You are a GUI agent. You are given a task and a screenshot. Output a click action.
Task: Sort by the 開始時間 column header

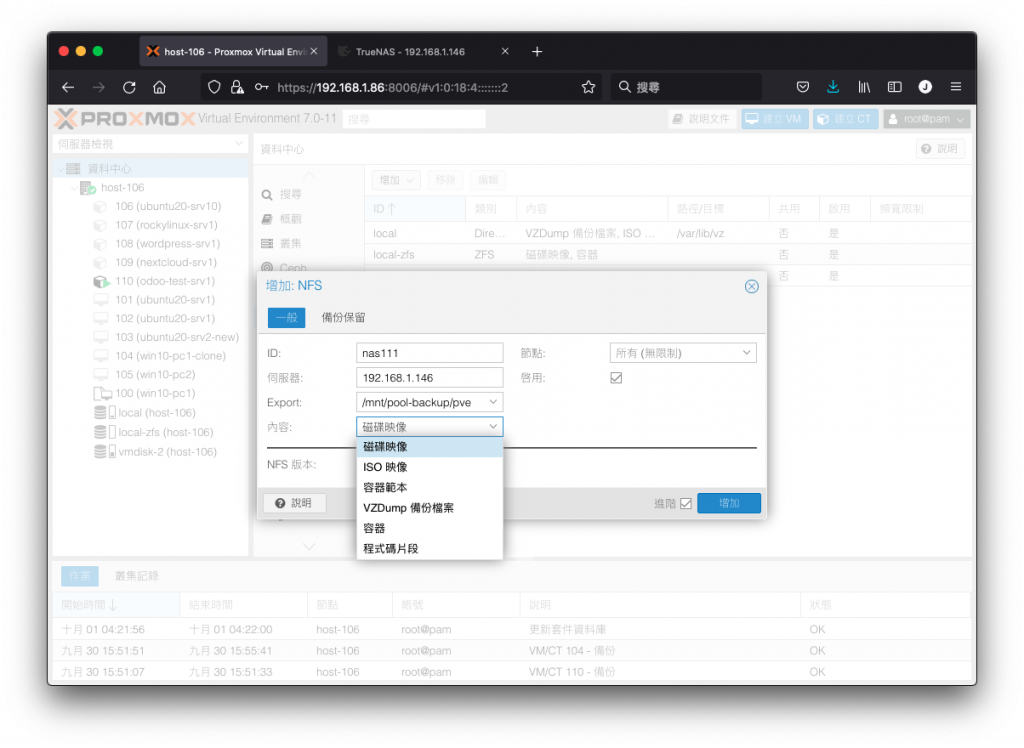(x=116, y=606)
